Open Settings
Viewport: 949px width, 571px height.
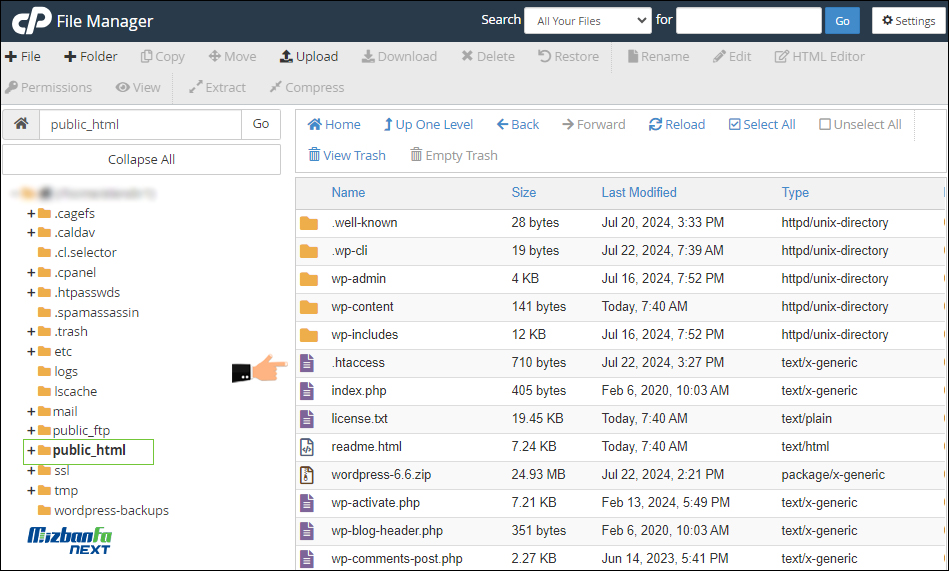[908, 21]
